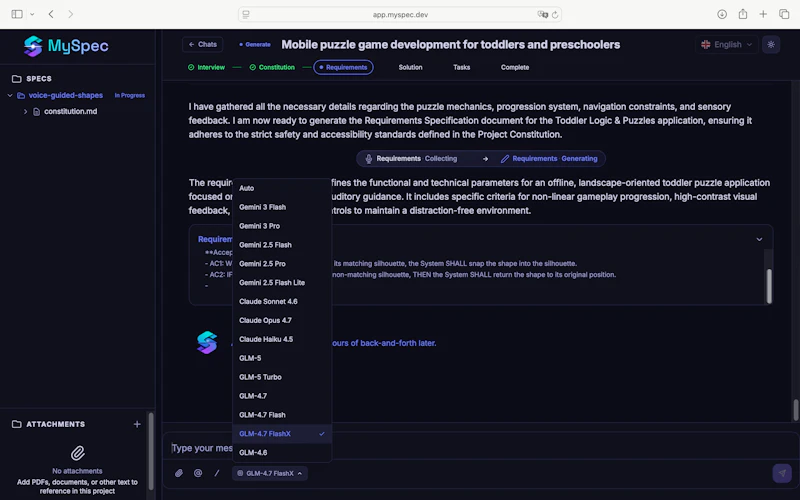Return to Chats with back button

point(203,44)
